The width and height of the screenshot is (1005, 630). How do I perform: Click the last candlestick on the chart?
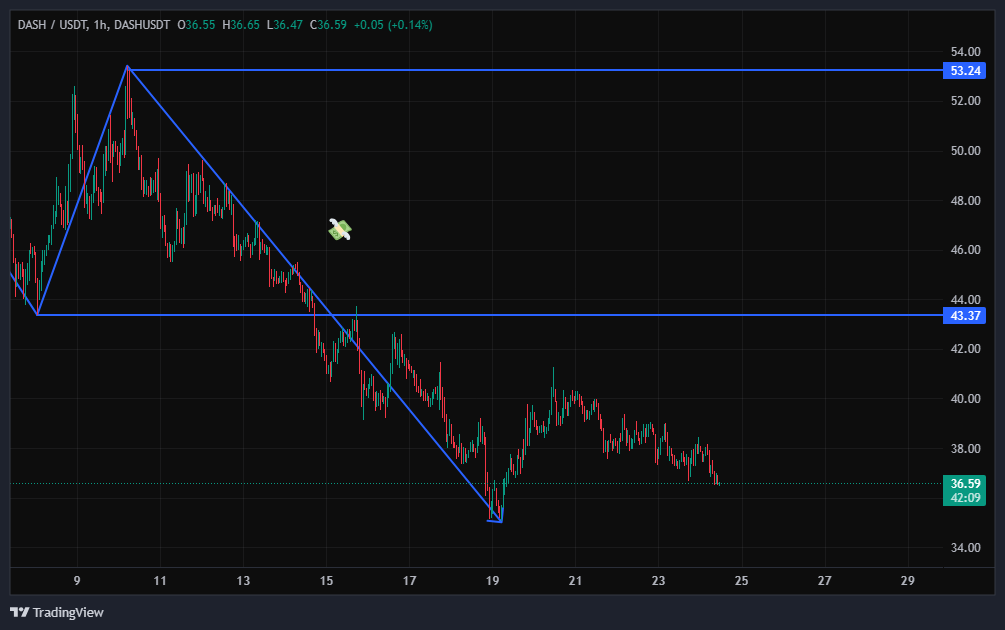tap(717, 482)
